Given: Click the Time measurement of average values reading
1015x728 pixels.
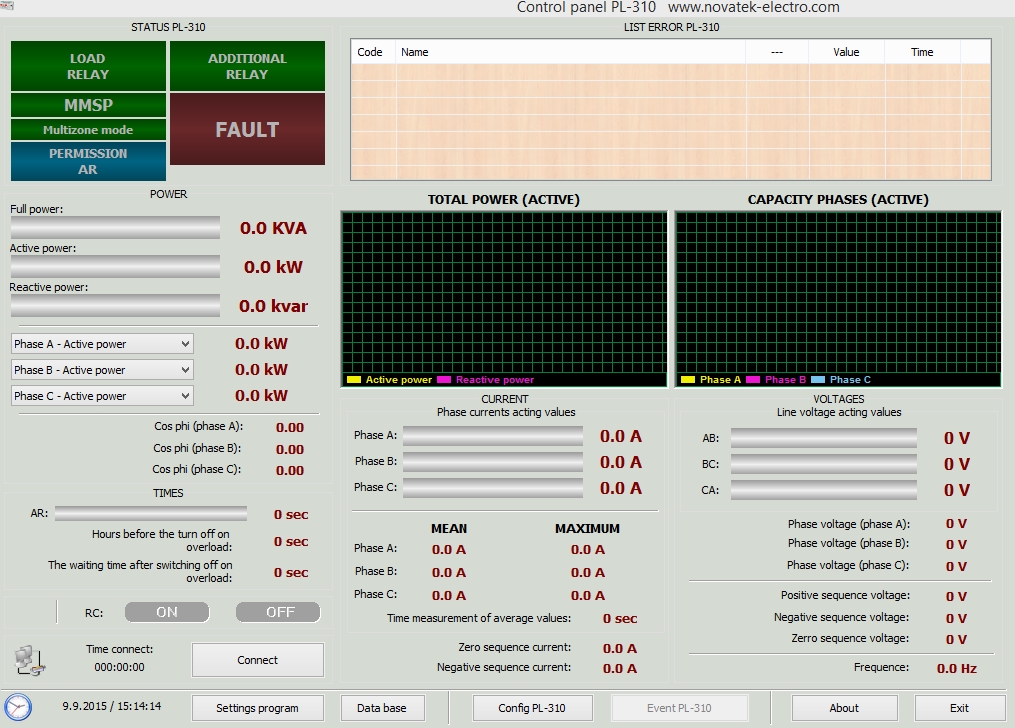Looking at the screenshot, I should click(x=620, y=619).
